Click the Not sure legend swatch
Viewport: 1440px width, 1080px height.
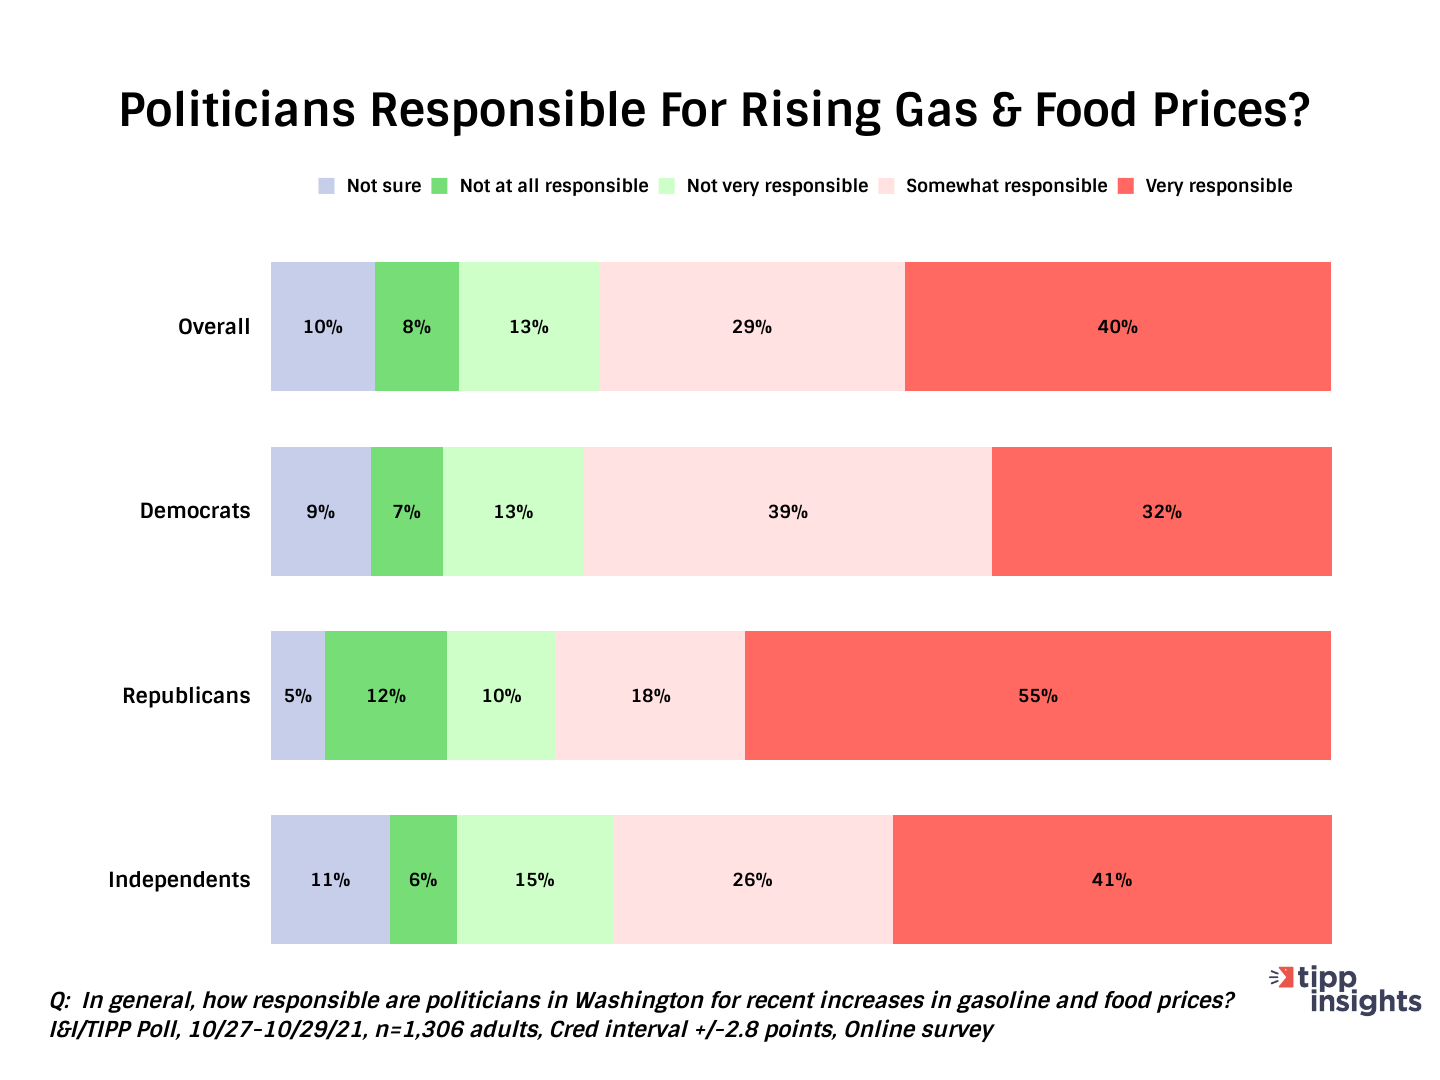pyautogui.click(x=327, y=186)
